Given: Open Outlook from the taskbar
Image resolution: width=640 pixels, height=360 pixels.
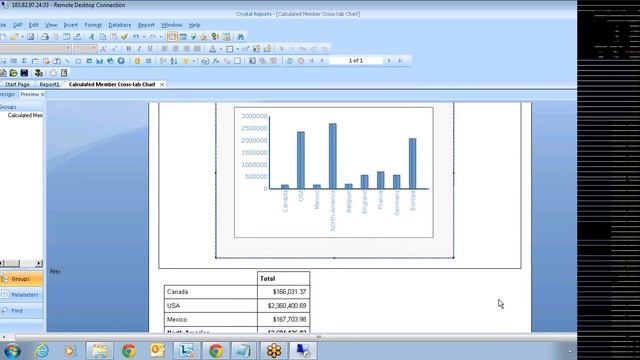Looking at the screenshot, I should (x=158, y=351).
